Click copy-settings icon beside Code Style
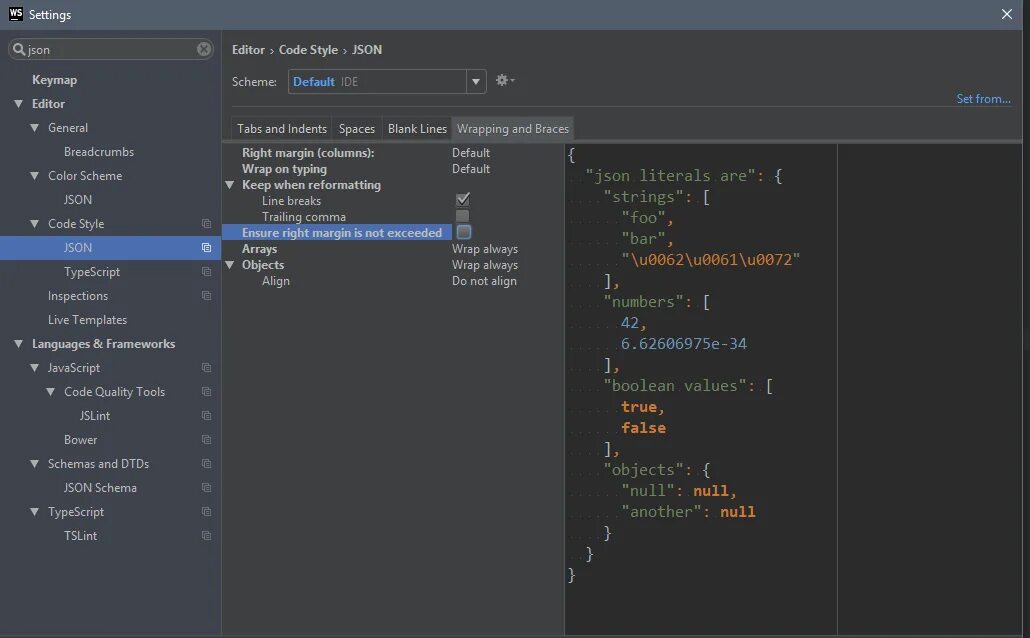The height and width of the screenshot is (638, 1030). coord(206,223)
